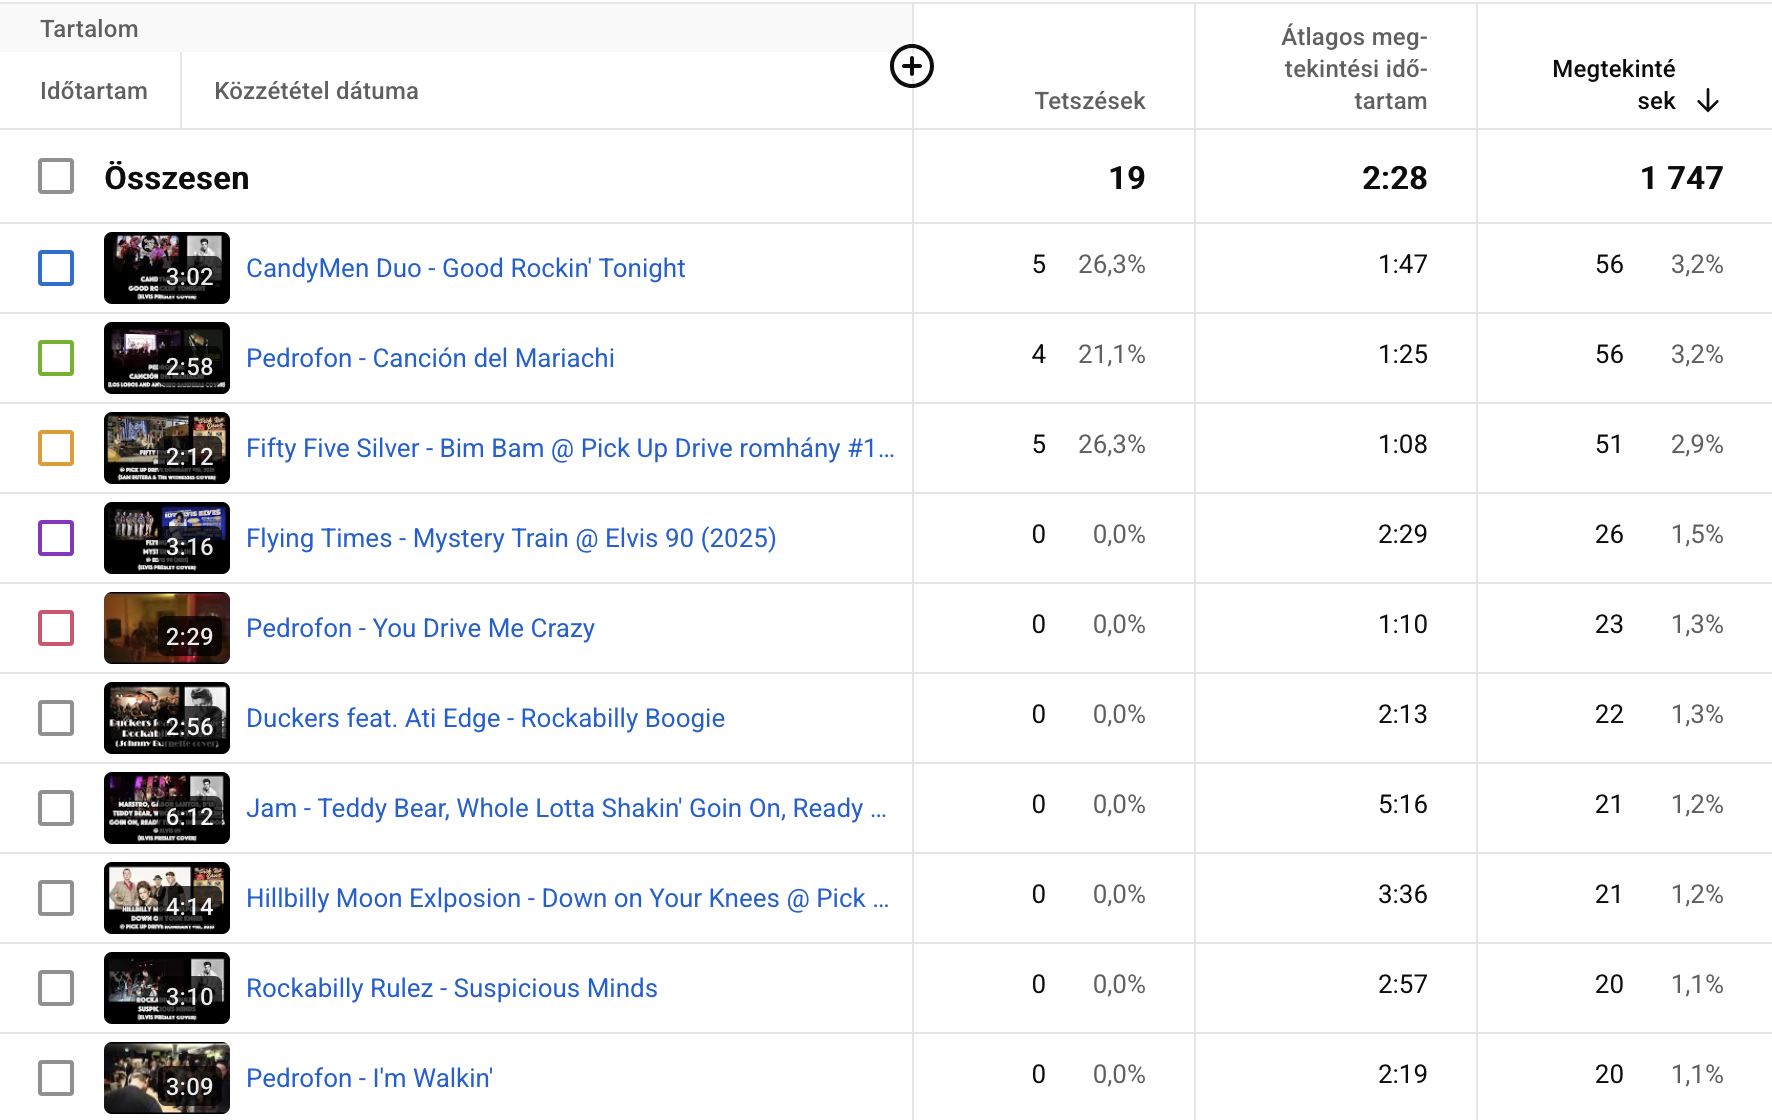This screenshot has height=1120, width=1772.
Task: Select the Tartalom header tab
Action: coord(89,29)
